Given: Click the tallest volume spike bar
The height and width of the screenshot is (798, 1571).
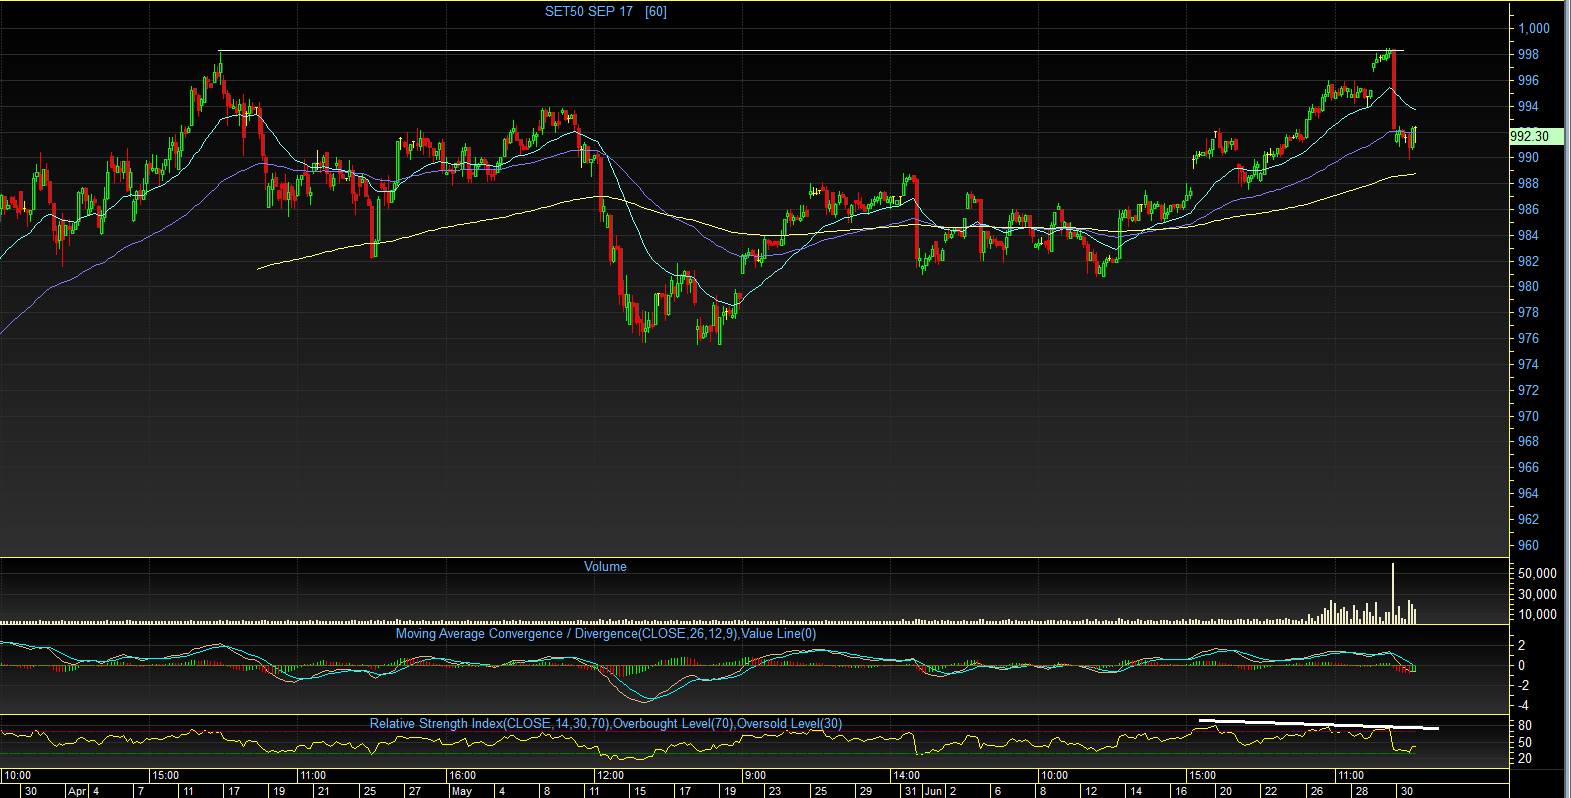Looking at the screenshot, I should (1393, 593).
